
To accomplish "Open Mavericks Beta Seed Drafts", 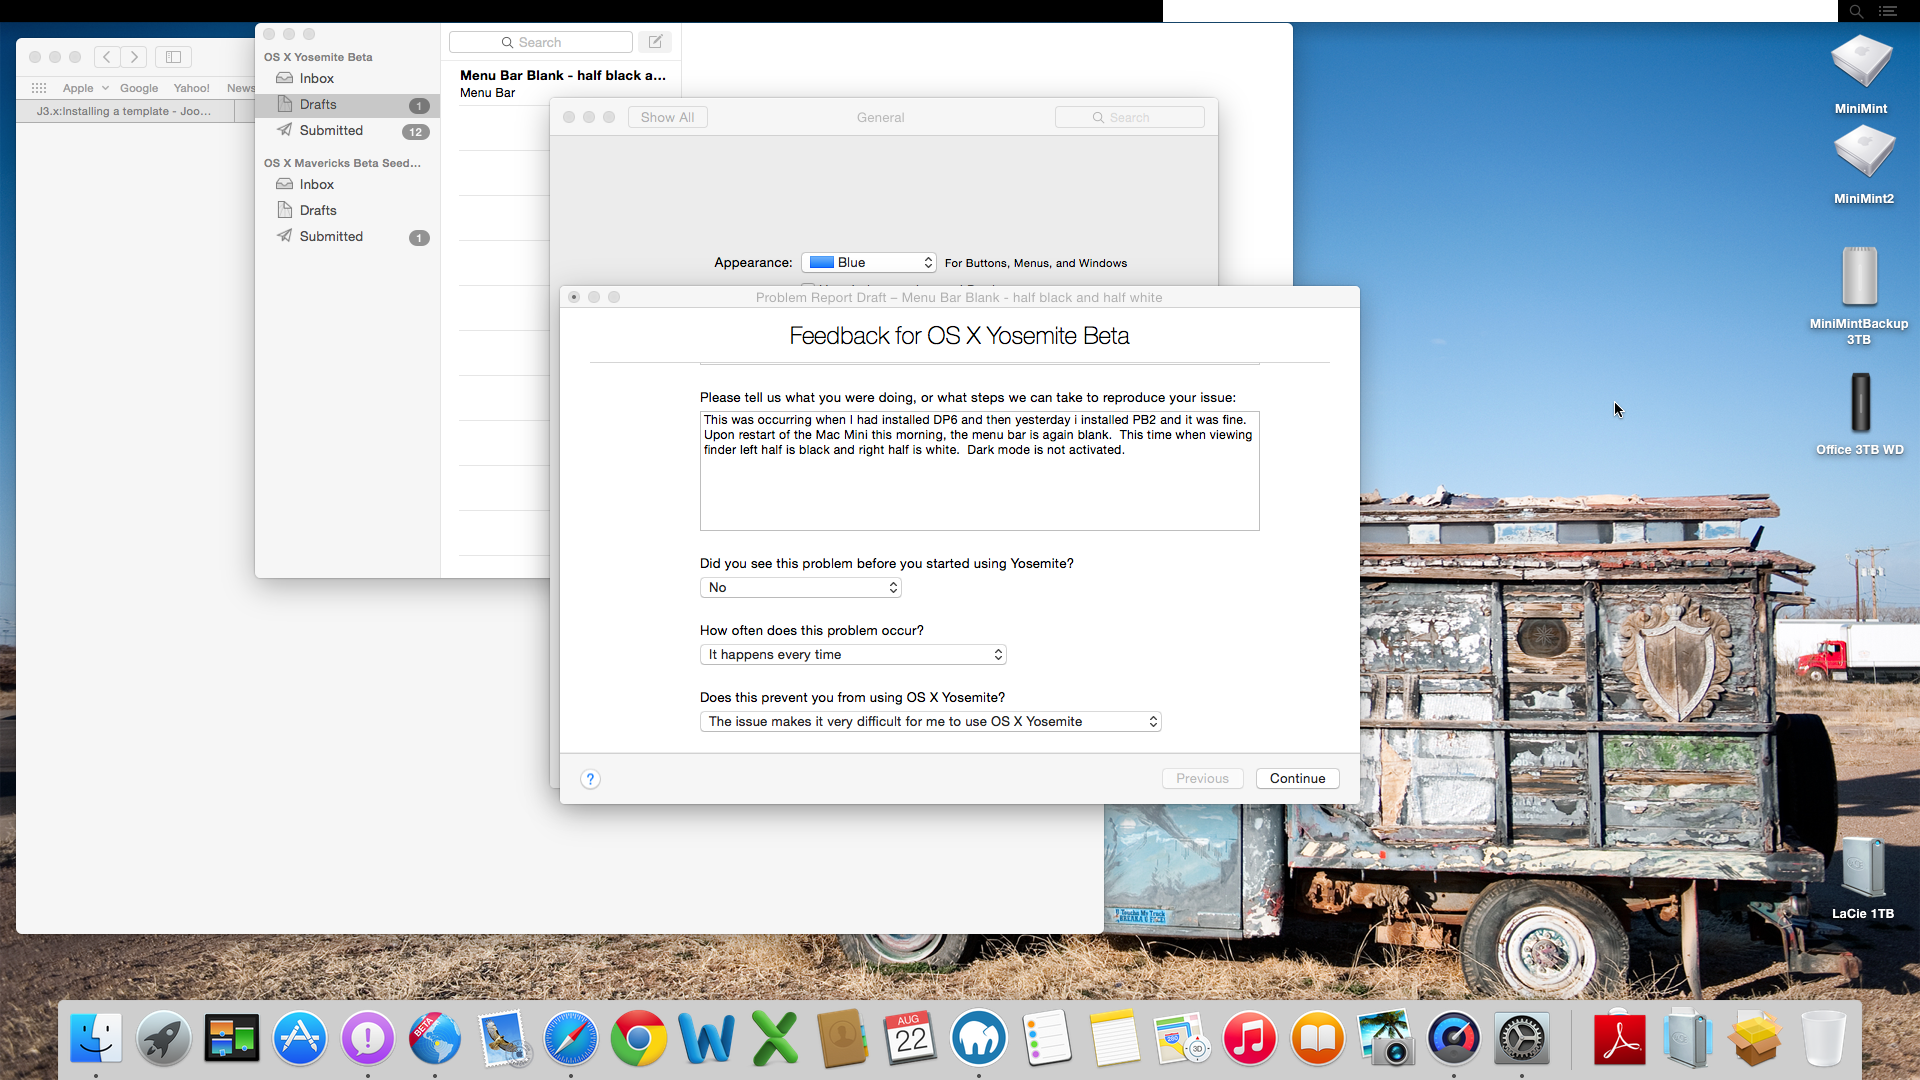I will click(347, 210).
